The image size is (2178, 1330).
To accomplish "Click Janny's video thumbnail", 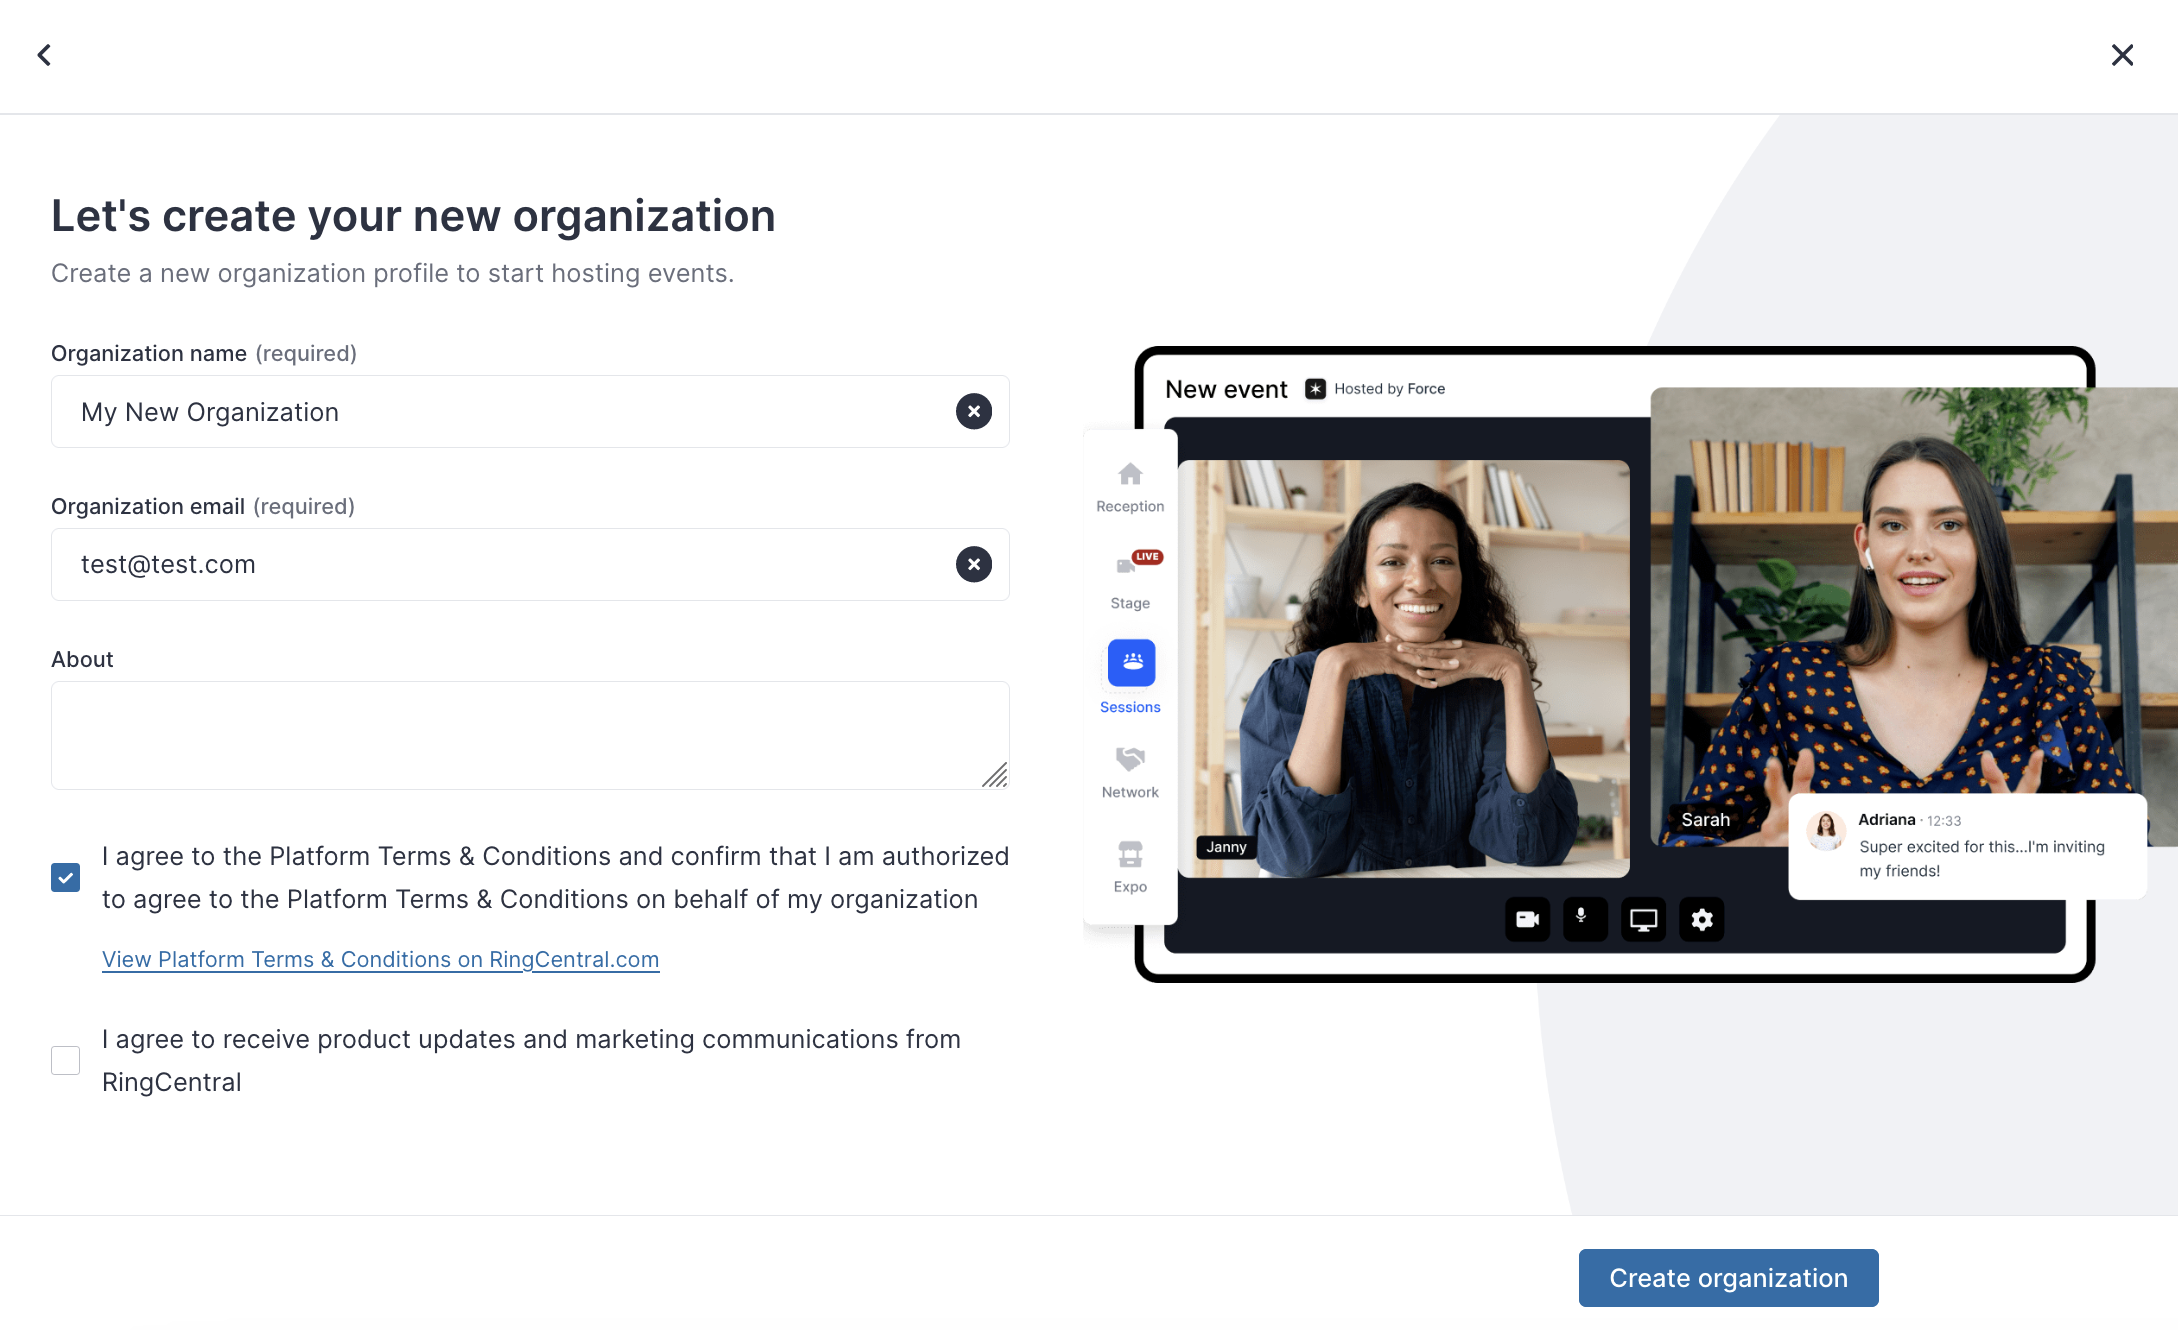I will [1404, 668].
